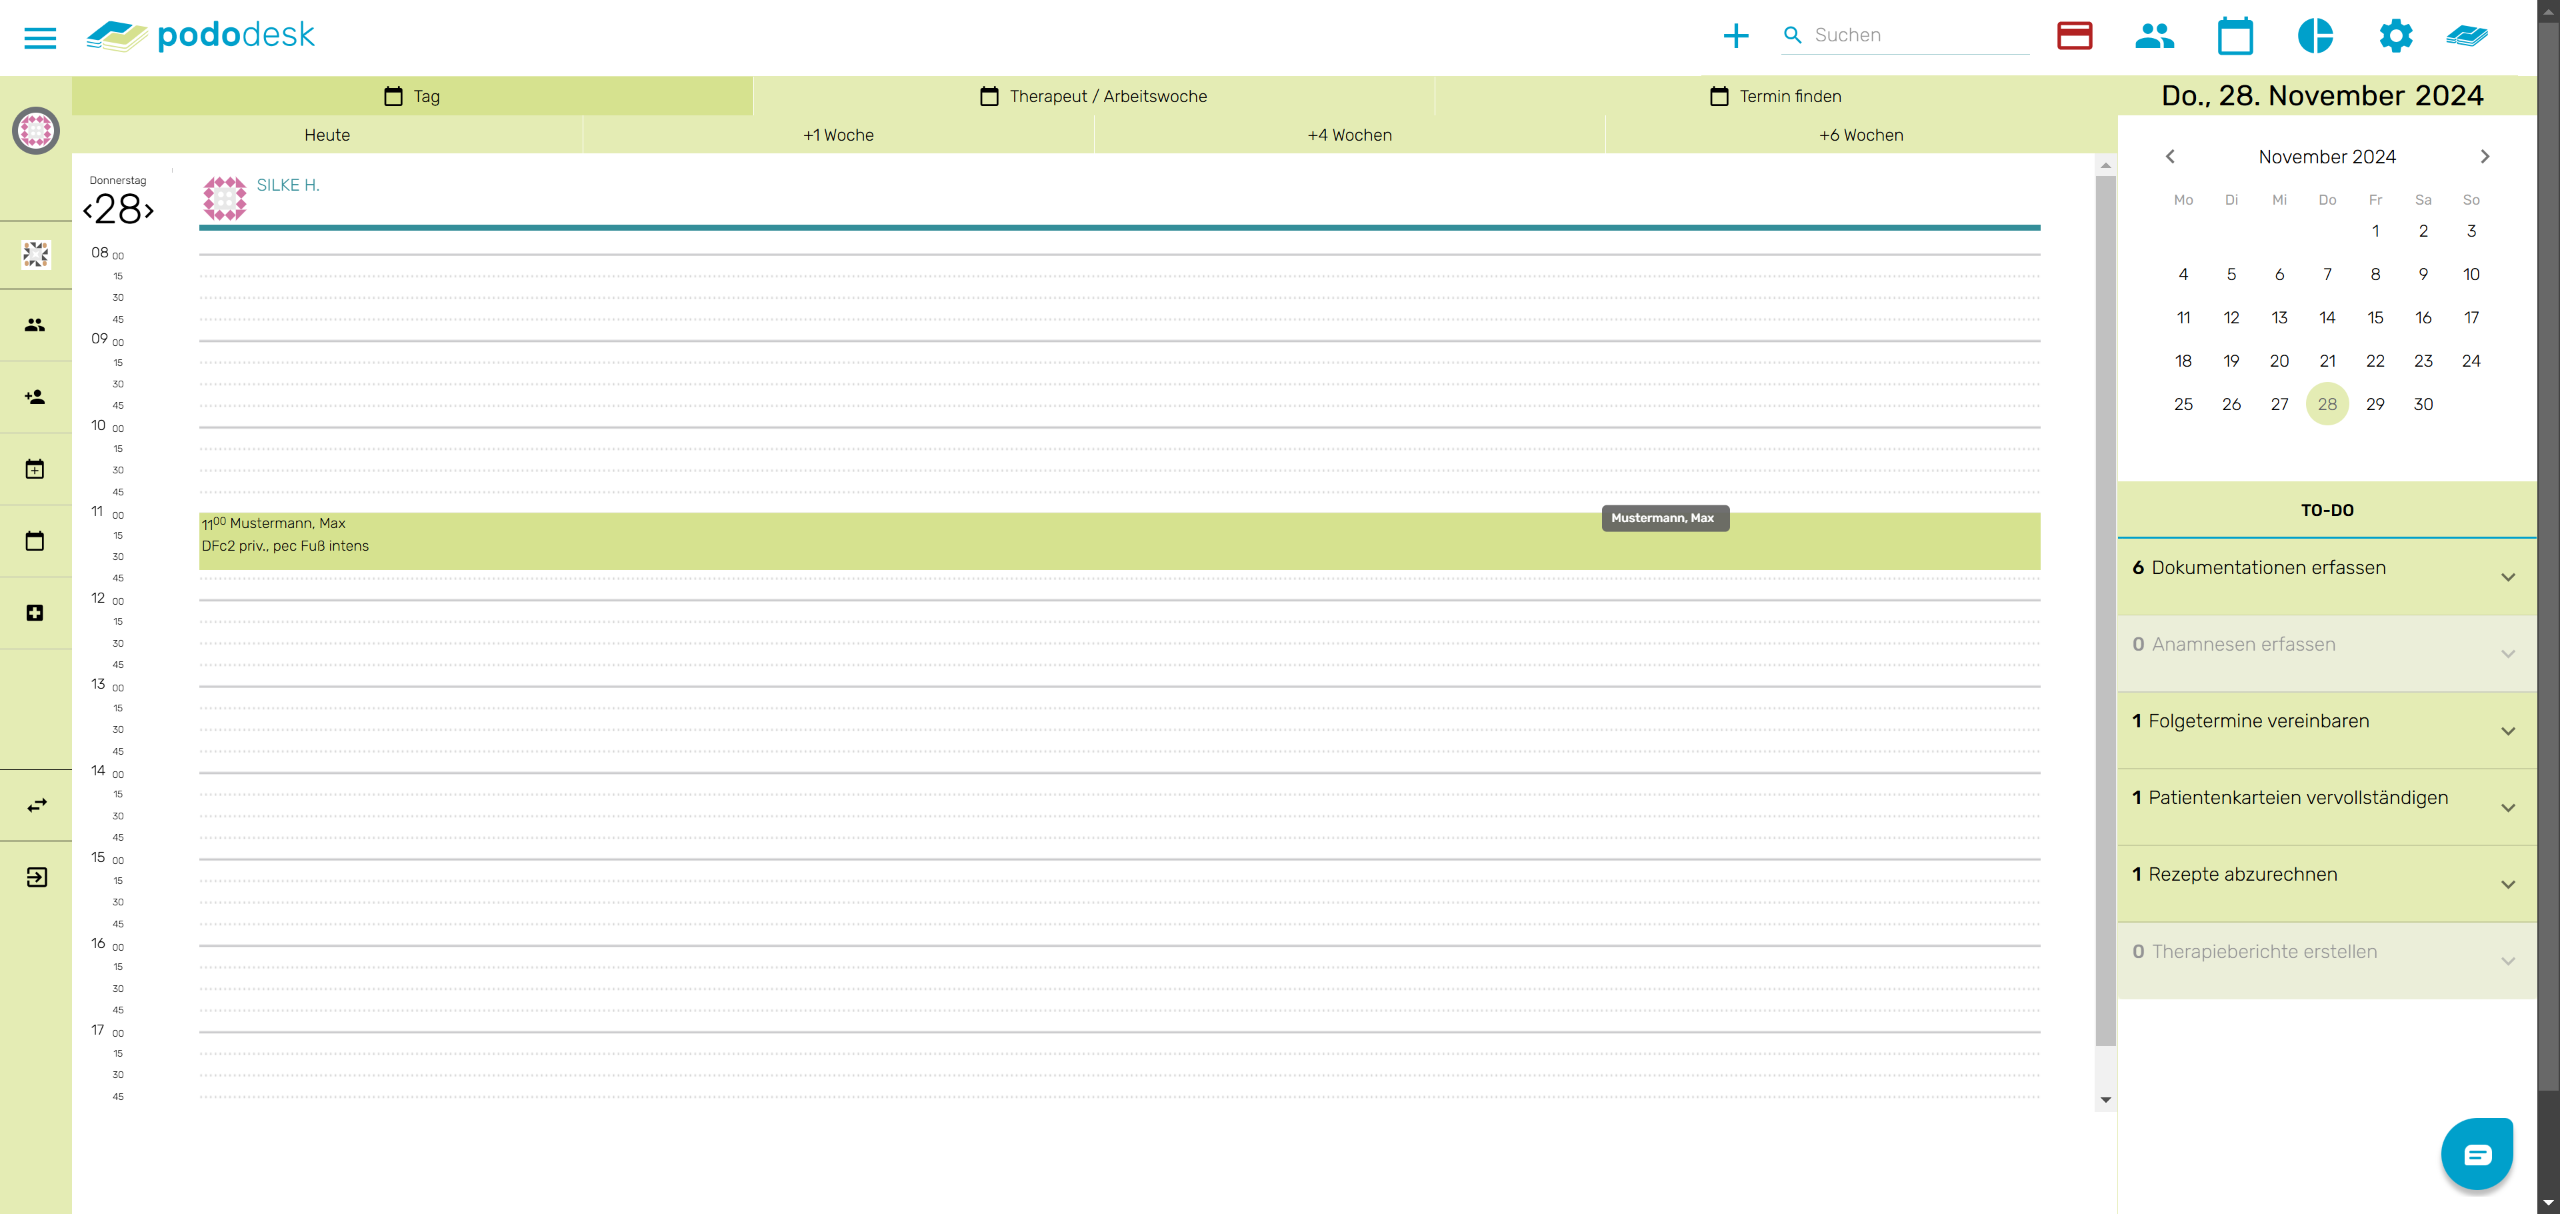Open the hamburger main menu

pos(40,38)
